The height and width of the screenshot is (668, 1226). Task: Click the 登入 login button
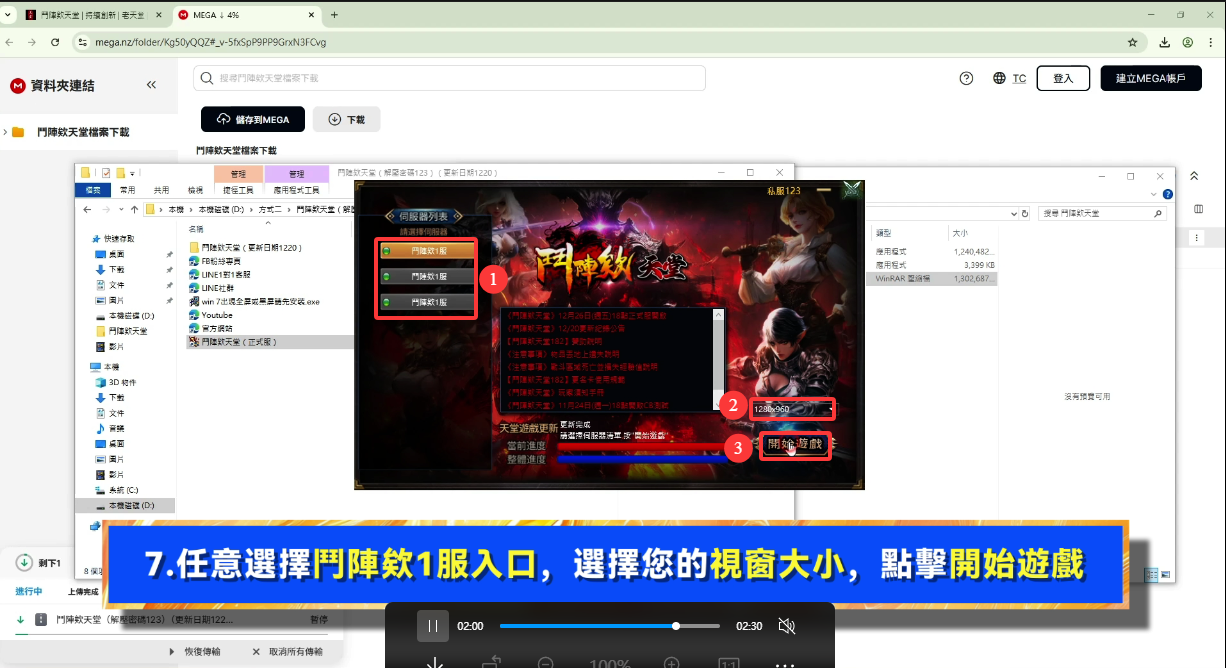coord(1063,78)
